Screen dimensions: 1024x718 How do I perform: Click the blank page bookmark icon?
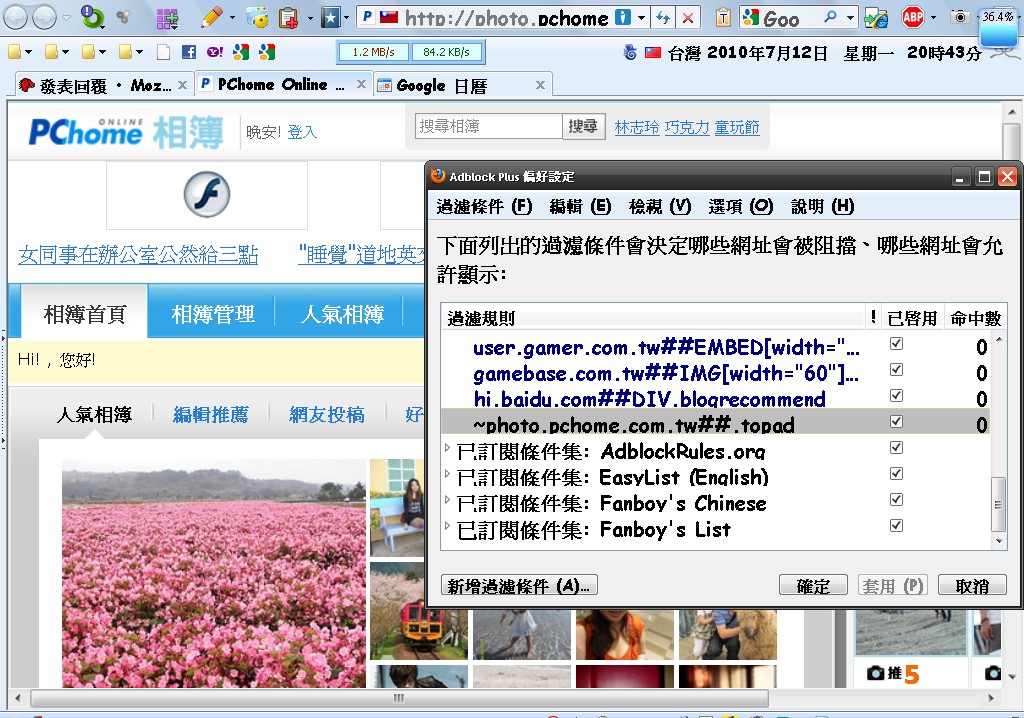click(163, 52)
